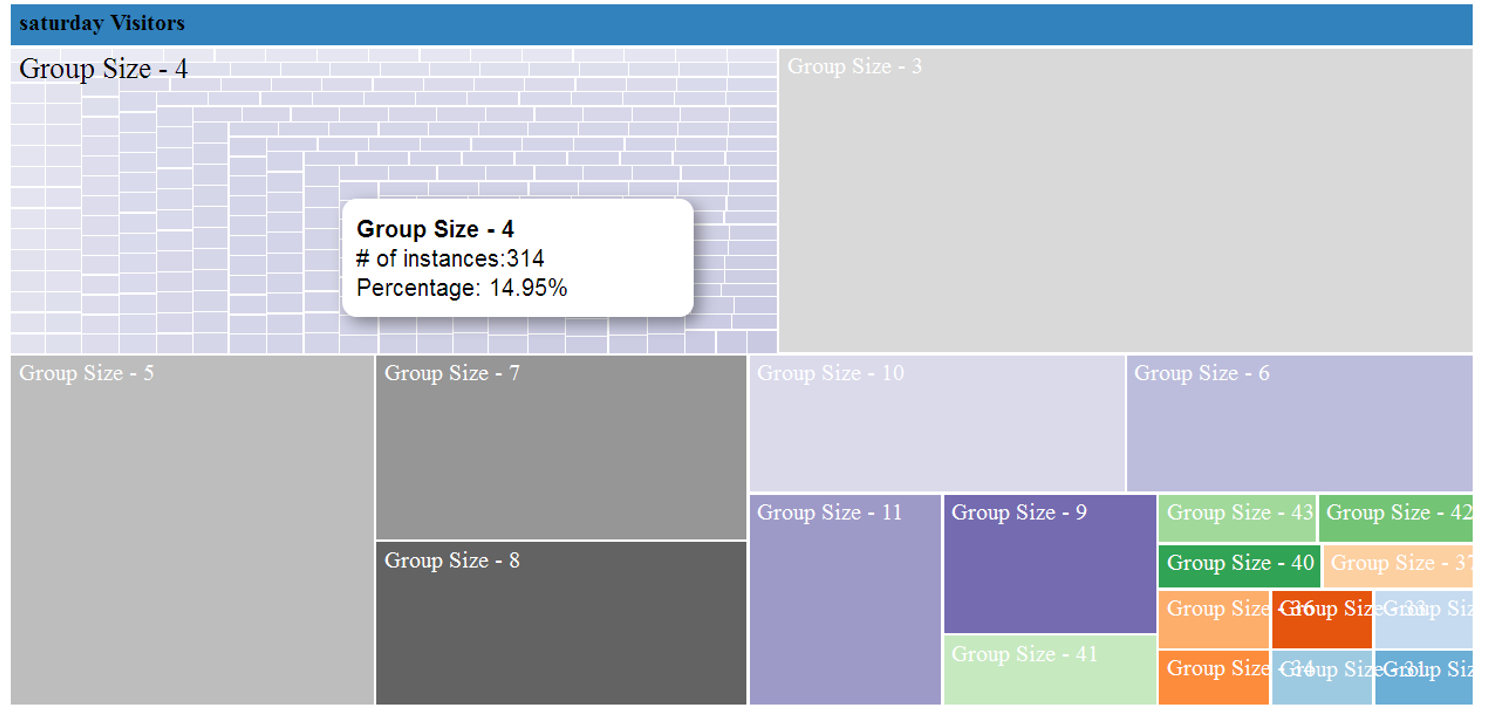Open the Group Size - 7 gray block
This screenshot has width=1485, height=715.
tap(561, 448)
